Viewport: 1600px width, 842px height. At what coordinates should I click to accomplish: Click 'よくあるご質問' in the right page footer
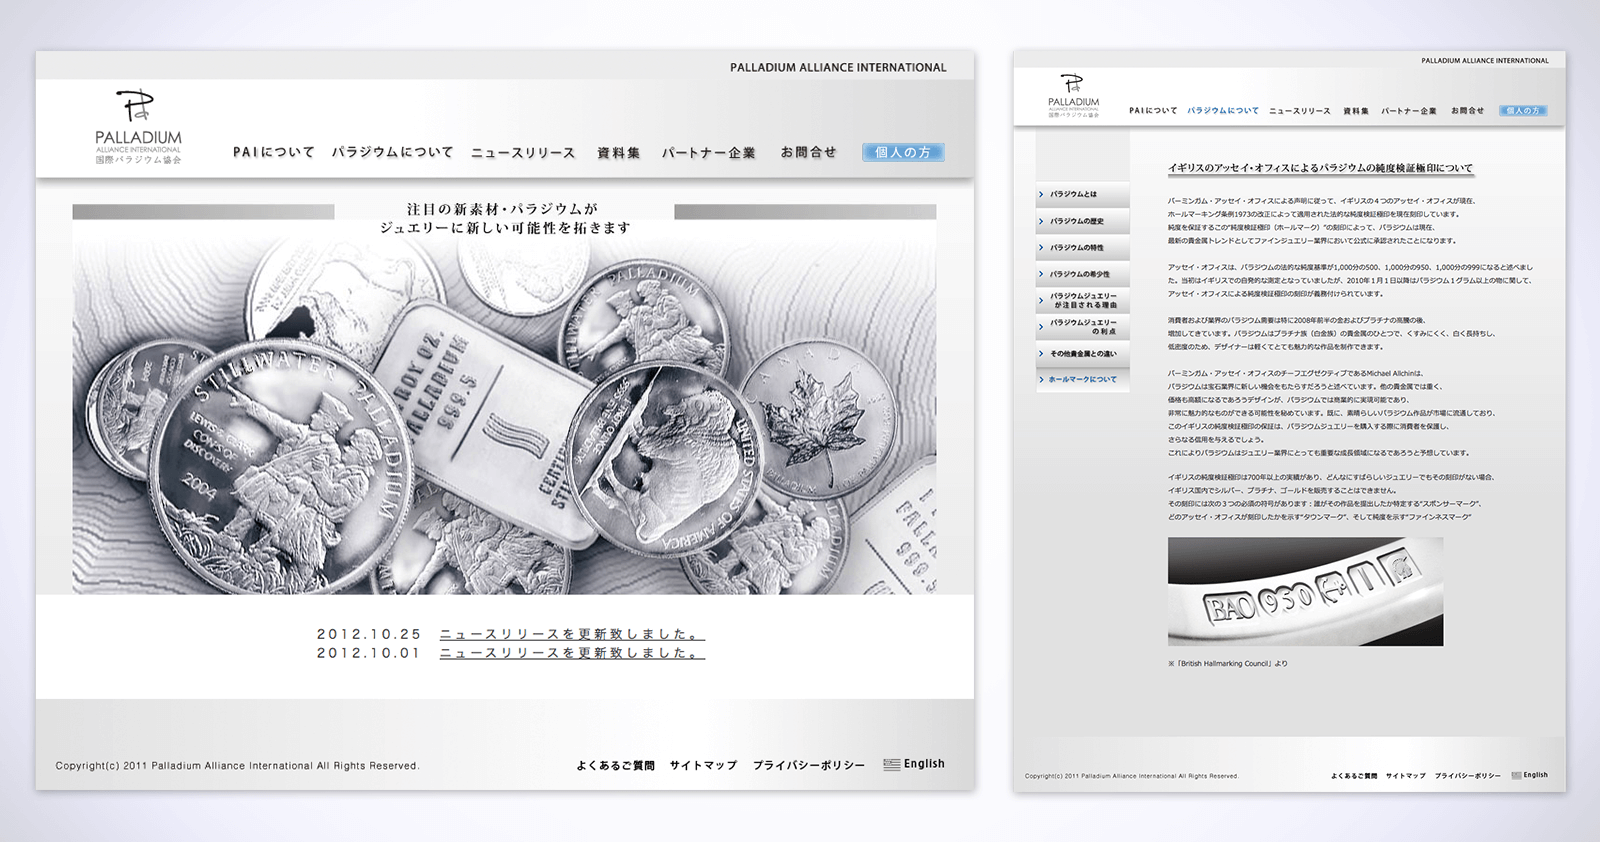click(1354, 776)
